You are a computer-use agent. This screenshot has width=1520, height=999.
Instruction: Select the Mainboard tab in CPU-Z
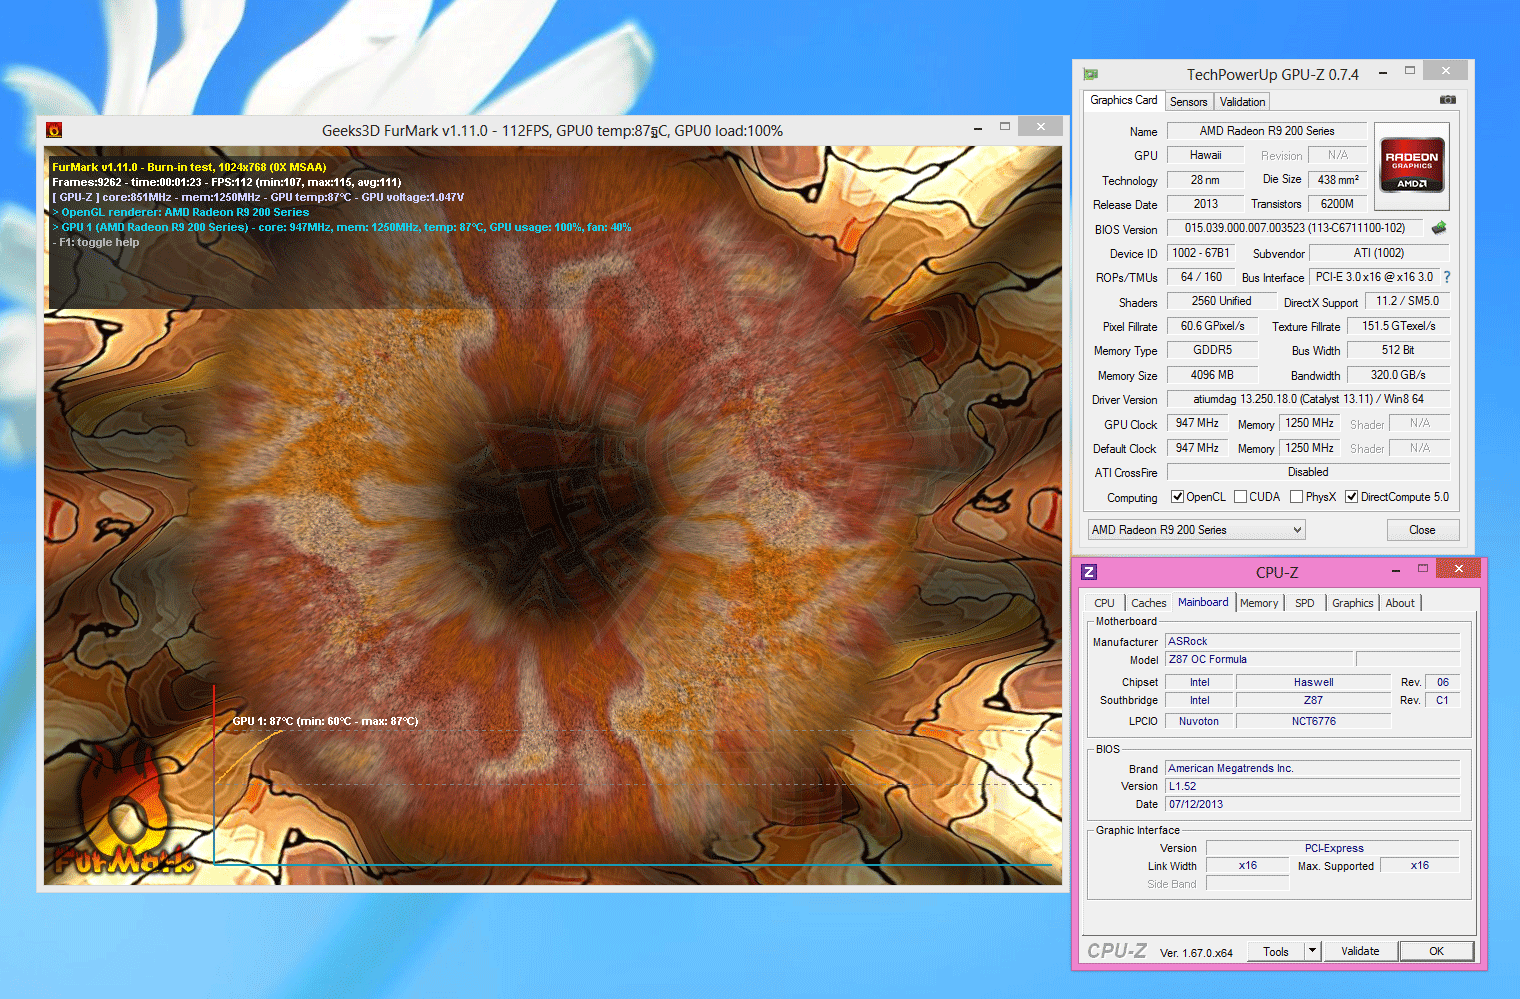pos(1203,602)
